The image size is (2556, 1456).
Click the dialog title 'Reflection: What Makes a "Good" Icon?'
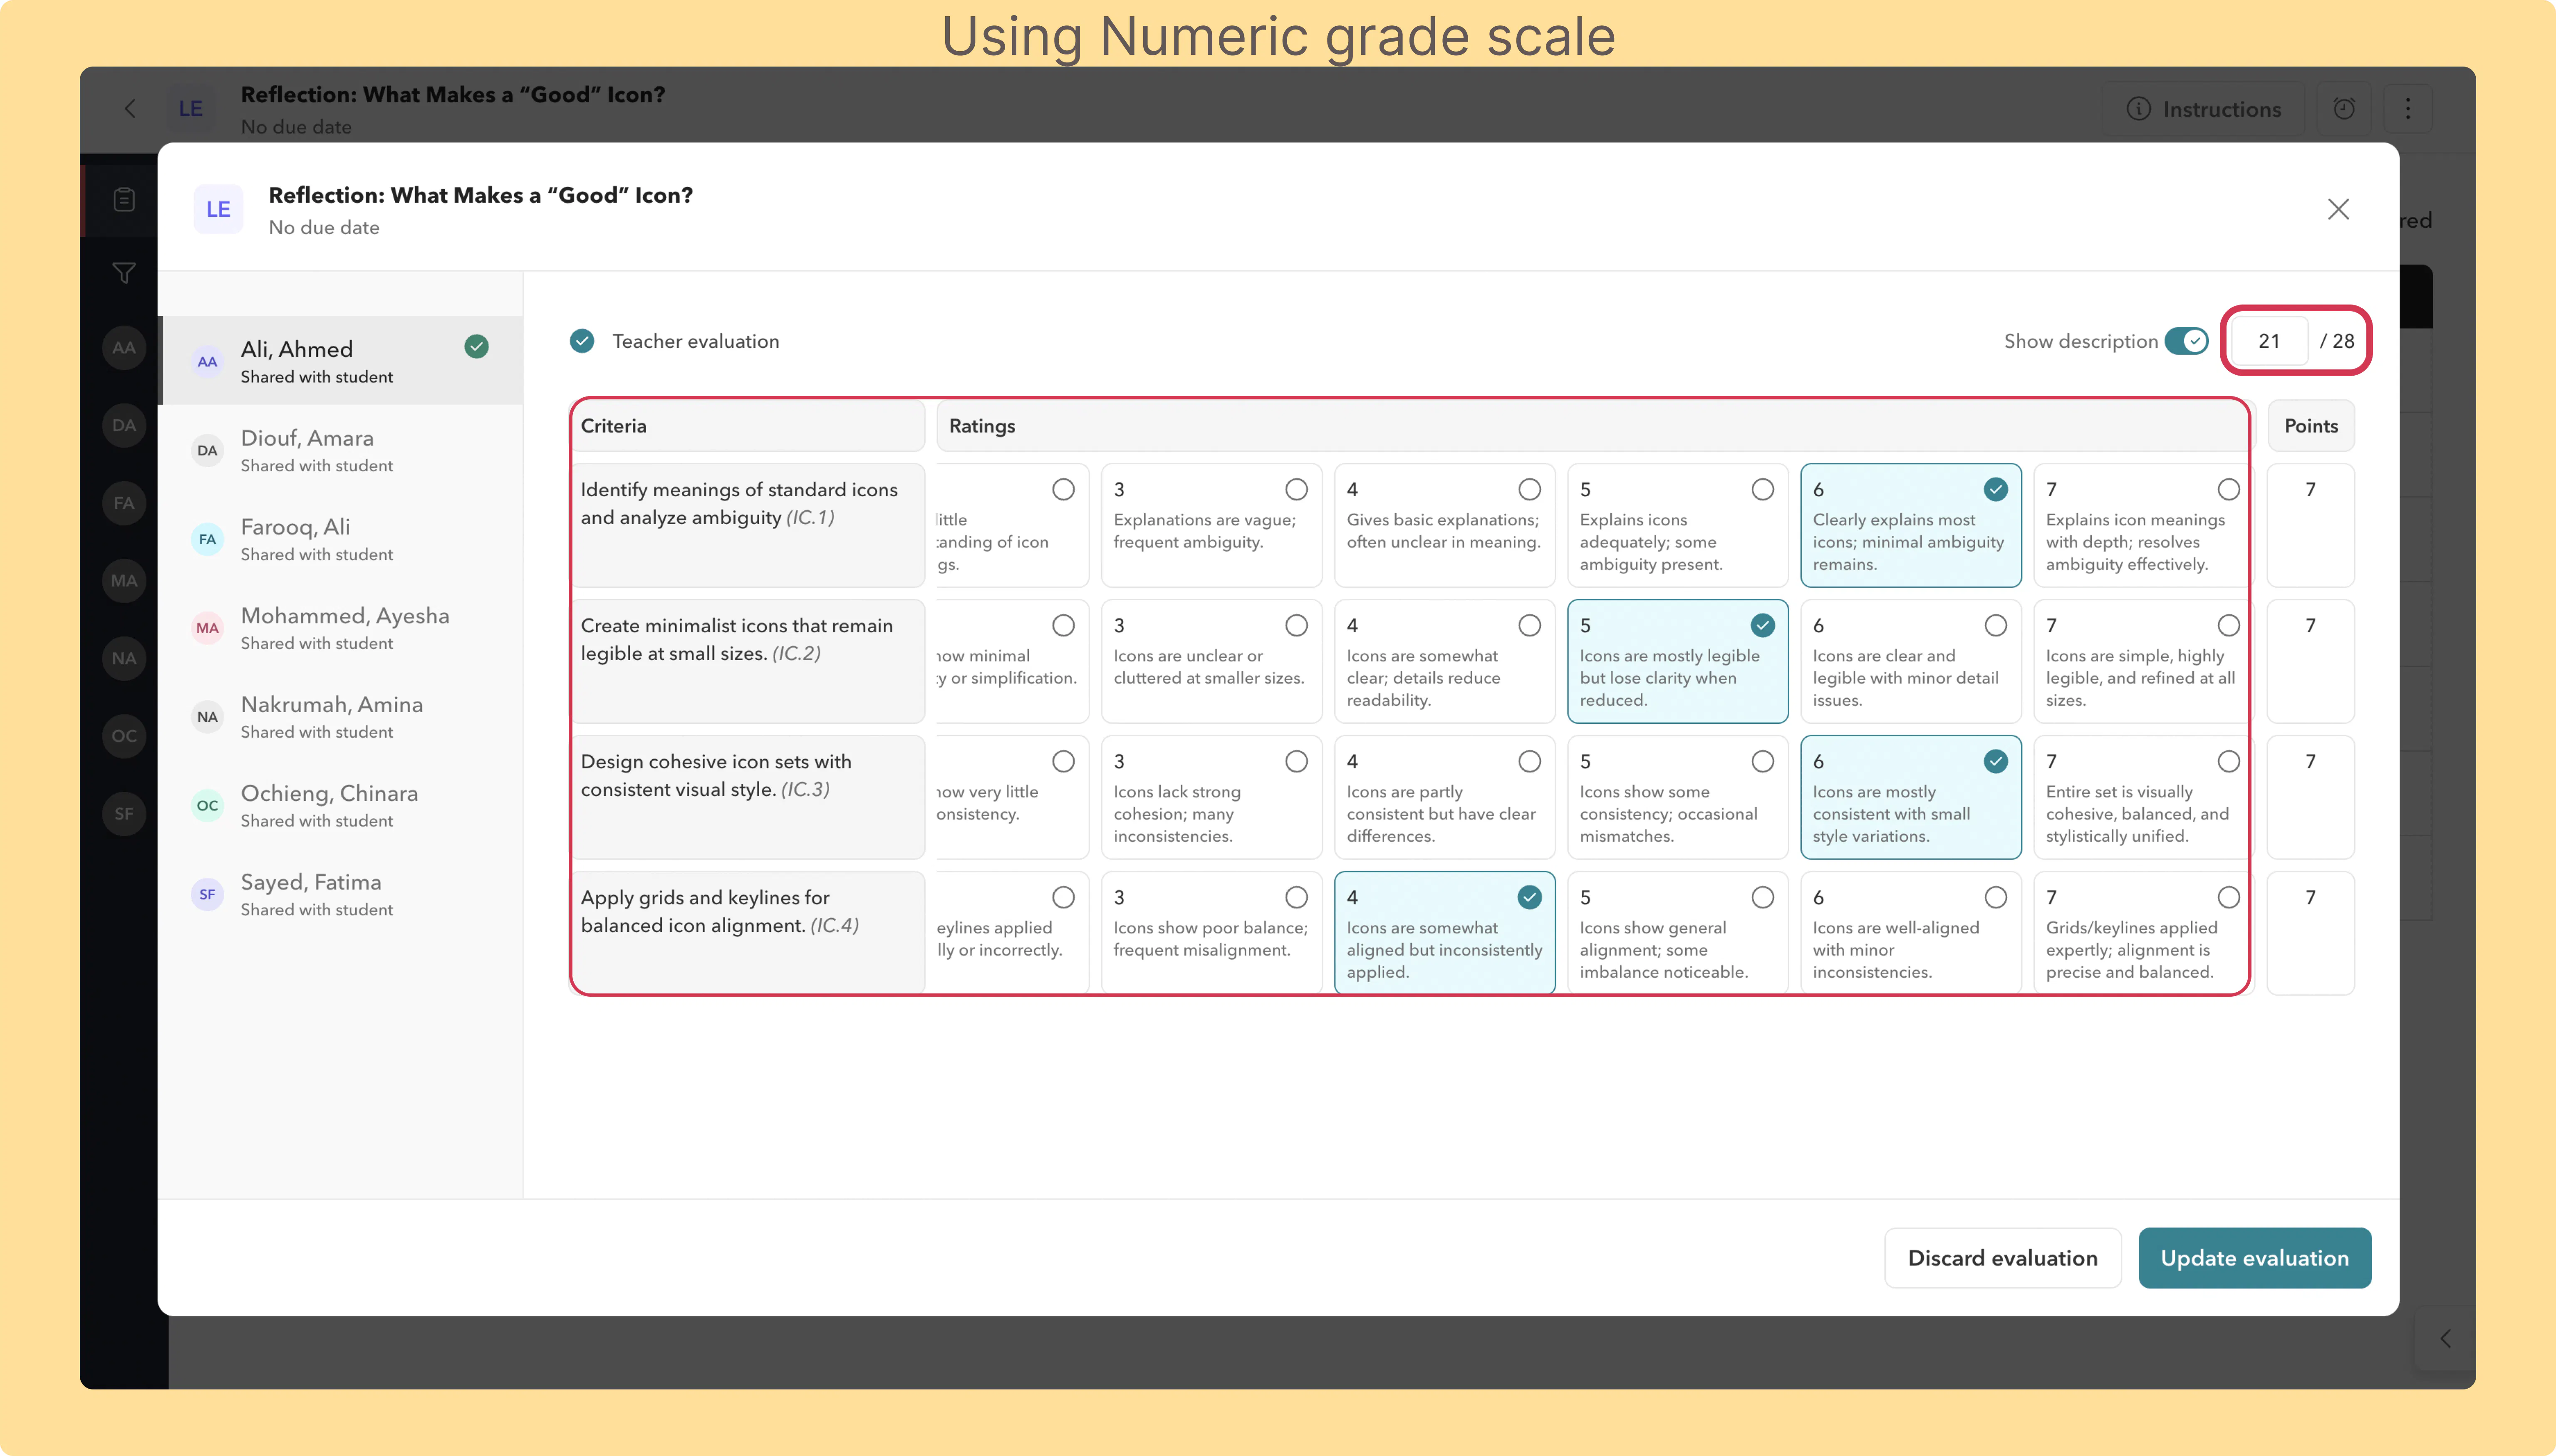481,196
